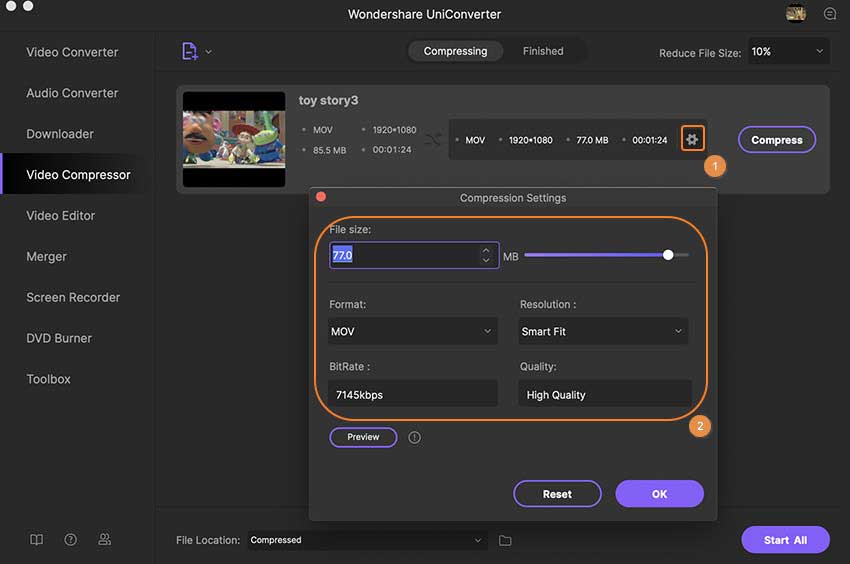Click the Start All button
This screenshot has height=564, width=850.
[x=785, y=540]
